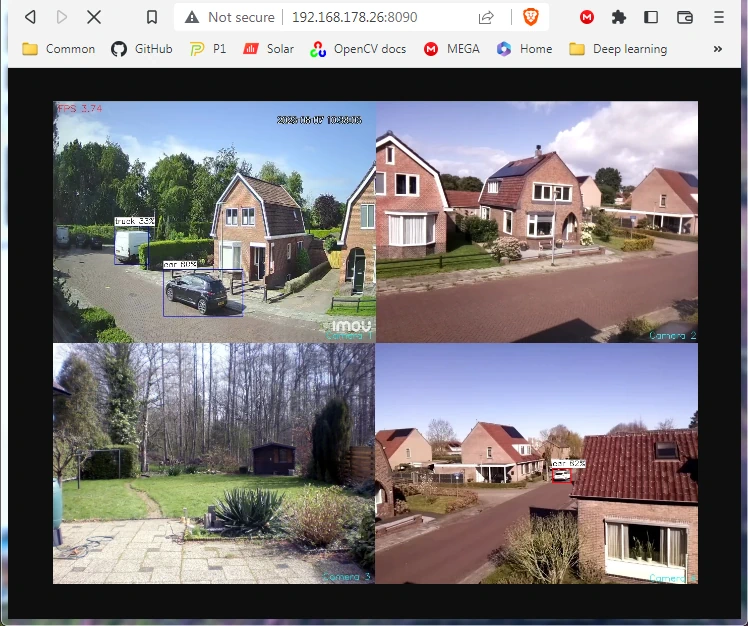Click the timestamp overlay on Camera 1
The height and width of the screenshot is (626, 748).
tap(319, 120)
